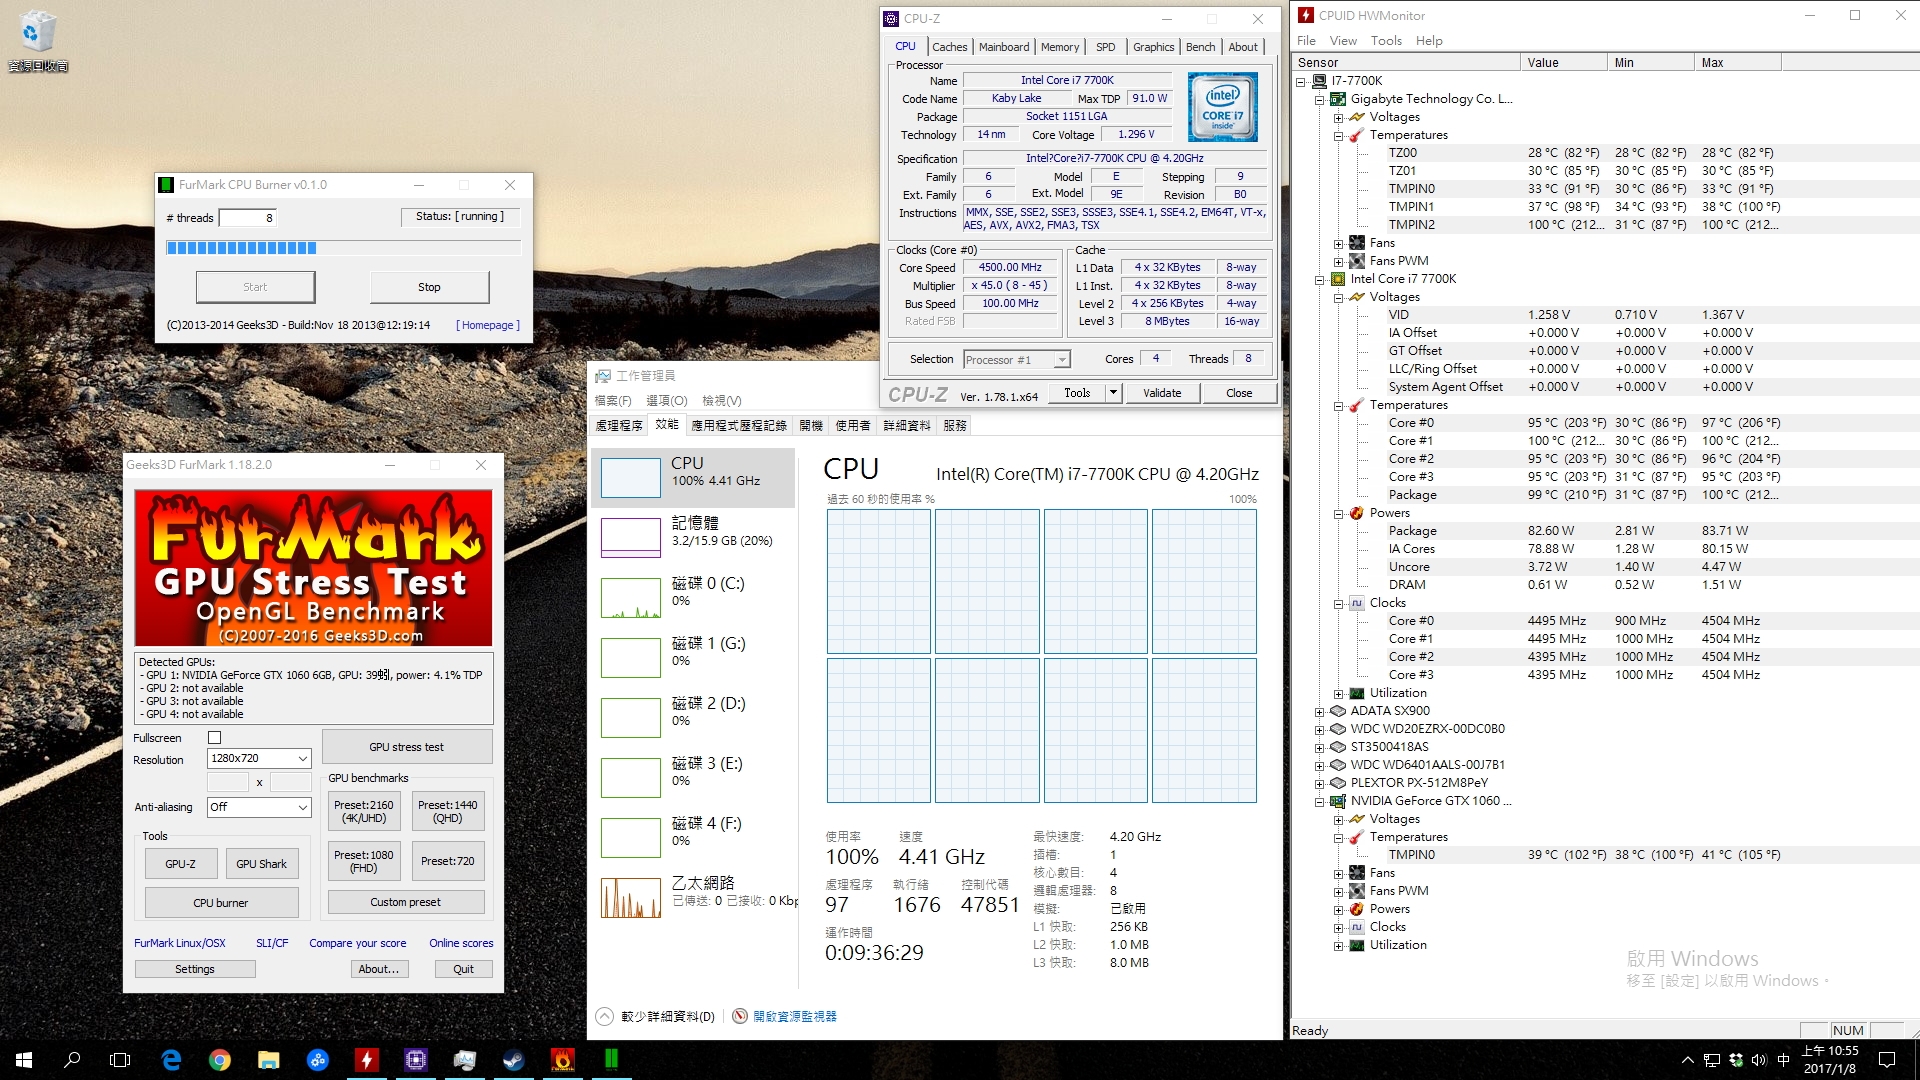Click the volume speaker tray icon

(1759, 1060)
